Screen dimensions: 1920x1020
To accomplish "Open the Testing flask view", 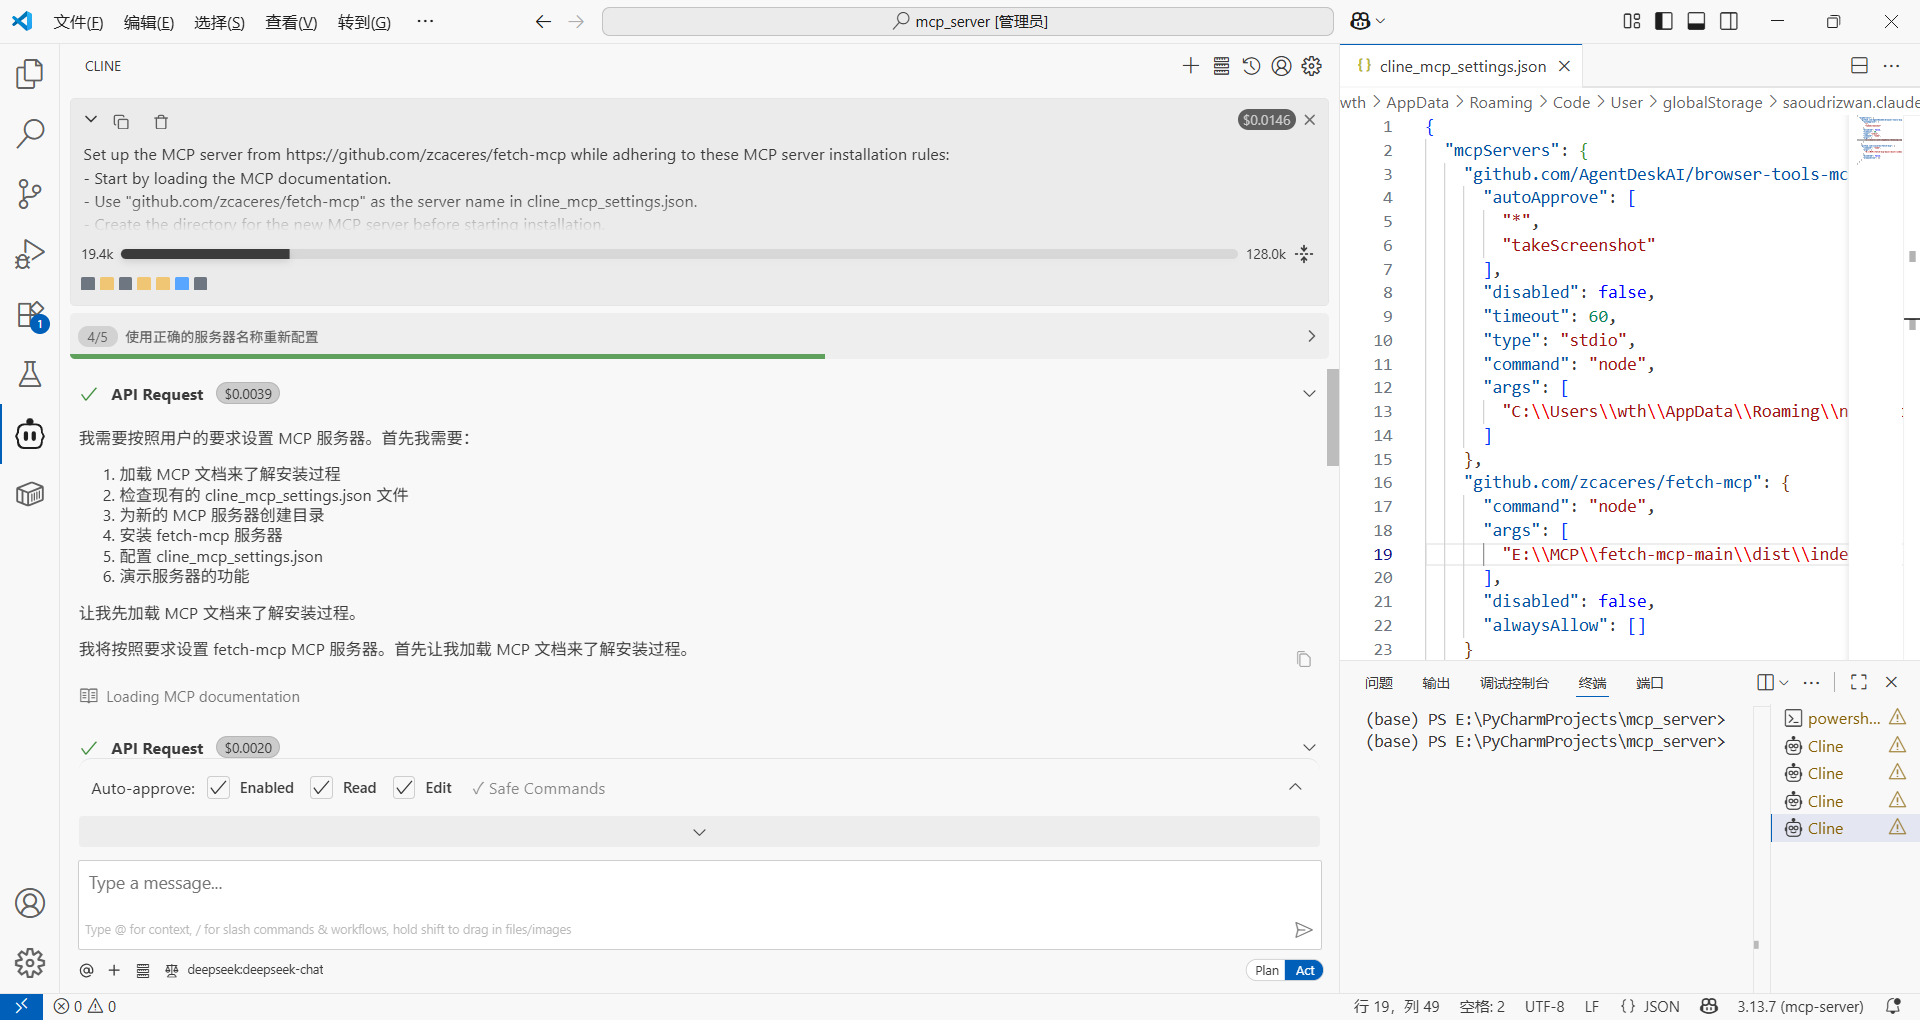I will tap(30, 374).
